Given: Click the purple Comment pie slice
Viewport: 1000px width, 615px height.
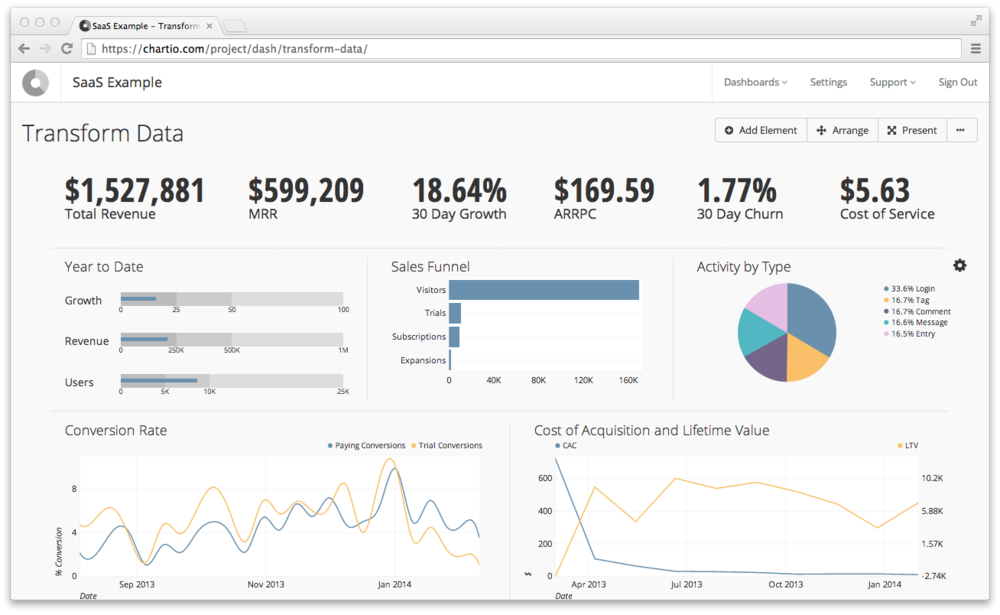Looking at the screenshot, I should pyautogui.click(x=768, y=360).
